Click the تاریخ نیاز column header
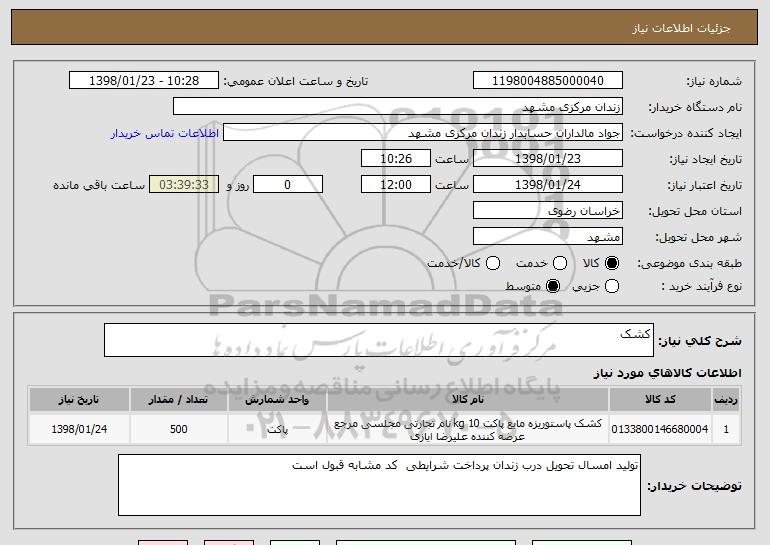770x545 pixels. [x=79, y=400]
